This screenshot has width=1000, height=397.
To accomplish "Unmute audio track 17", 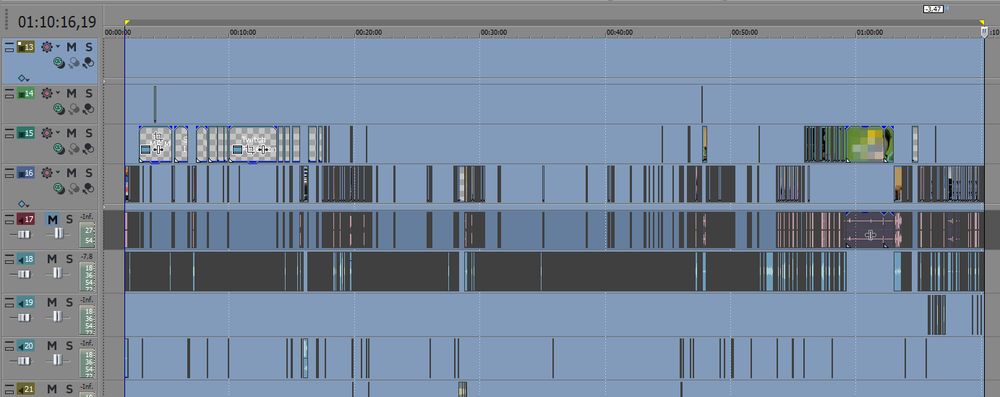I will point(52,220).
